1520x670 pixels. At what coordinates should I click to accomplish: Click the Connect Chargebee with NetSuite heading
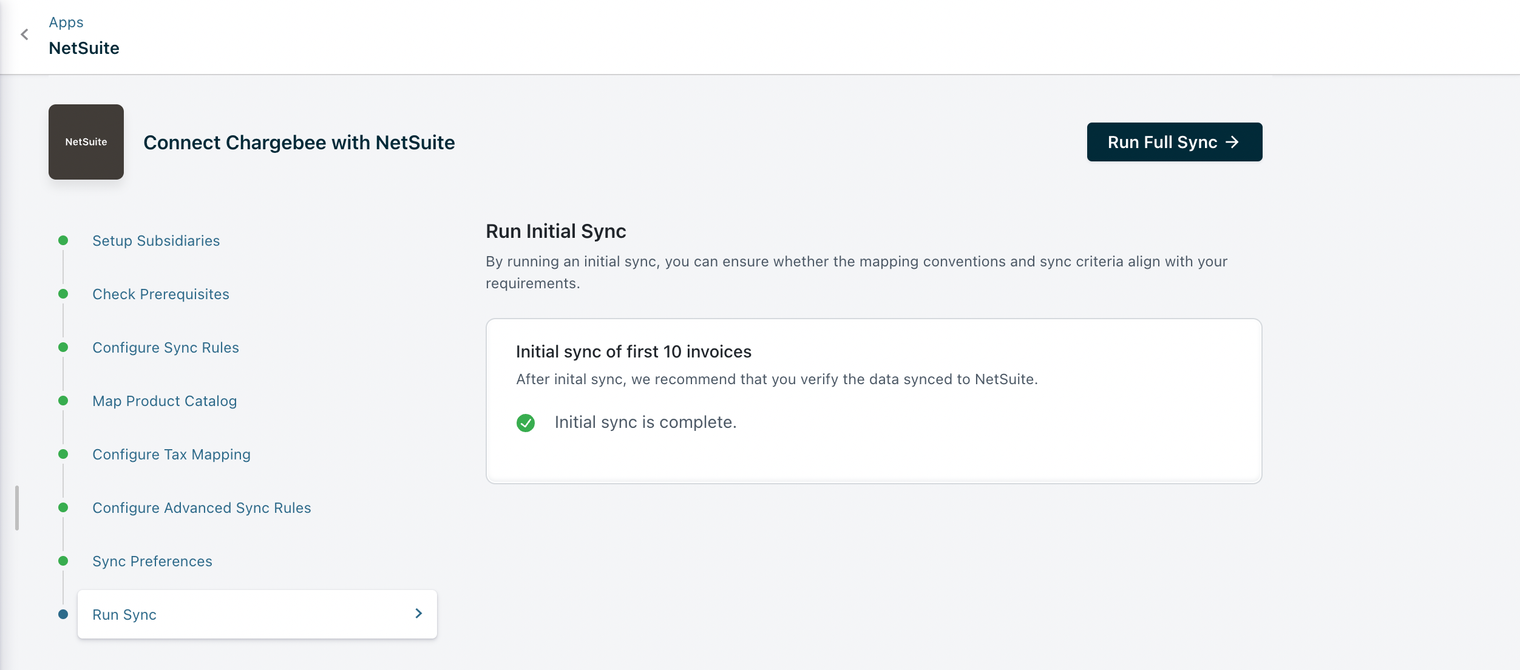pos(299,143)
